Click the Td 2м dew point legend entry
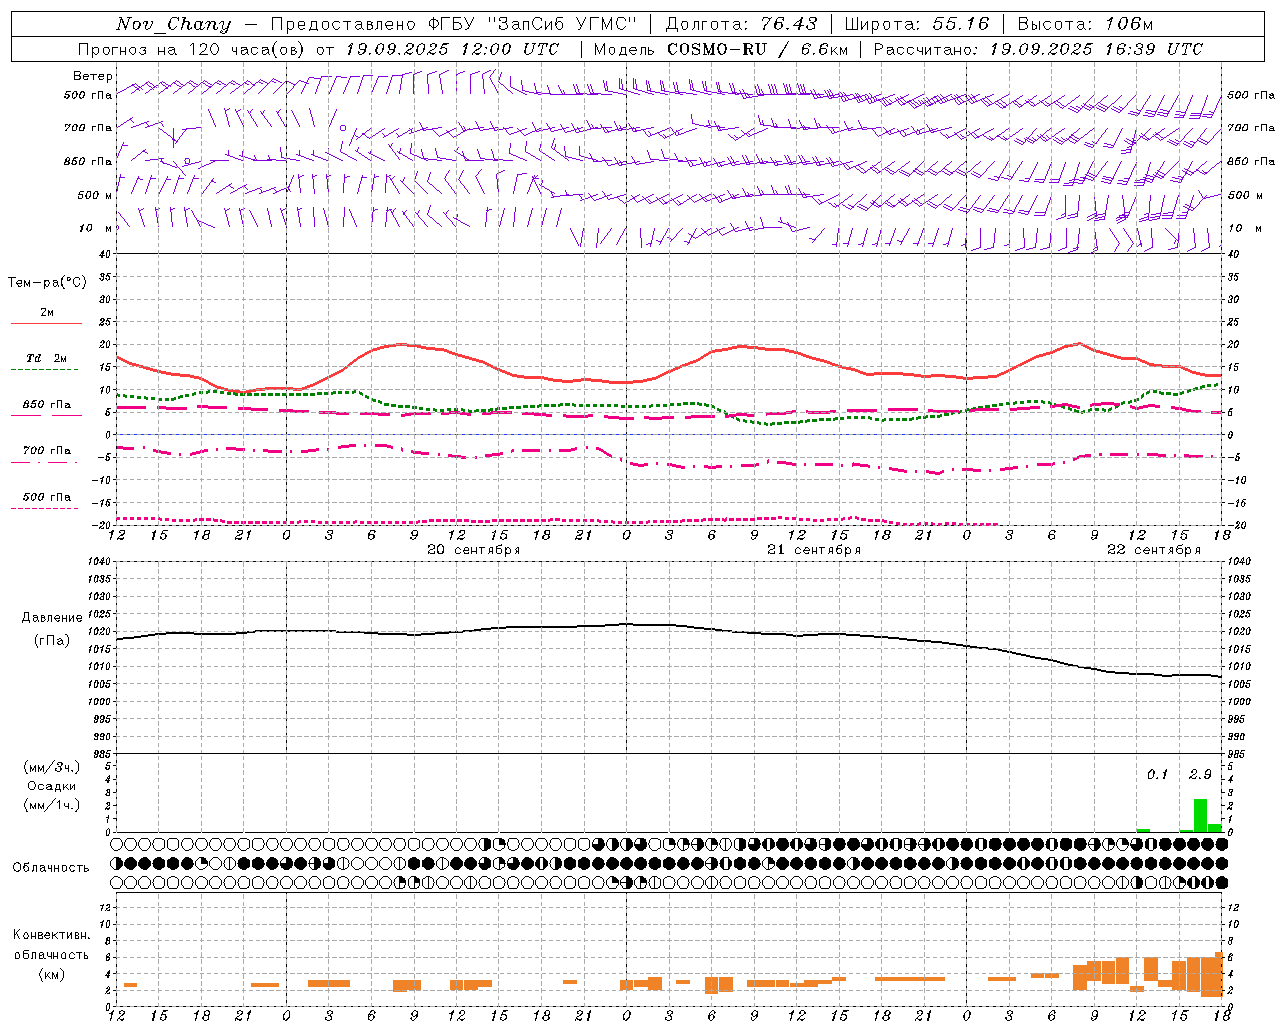Image resolution: width=1280 pixels, height=1024 pixels. pos(47,358)
